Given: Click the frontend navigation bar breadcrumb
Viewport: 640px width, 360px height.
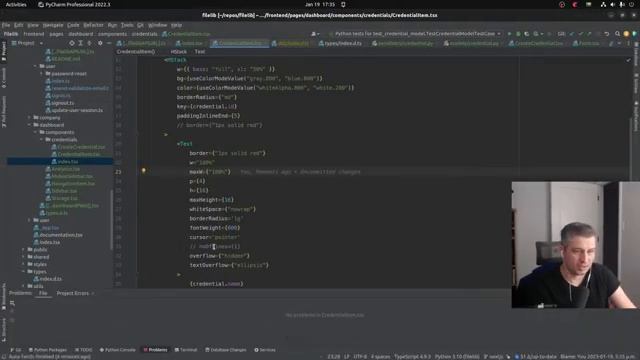Looking at the screenshot, I should tap(33, 34).
